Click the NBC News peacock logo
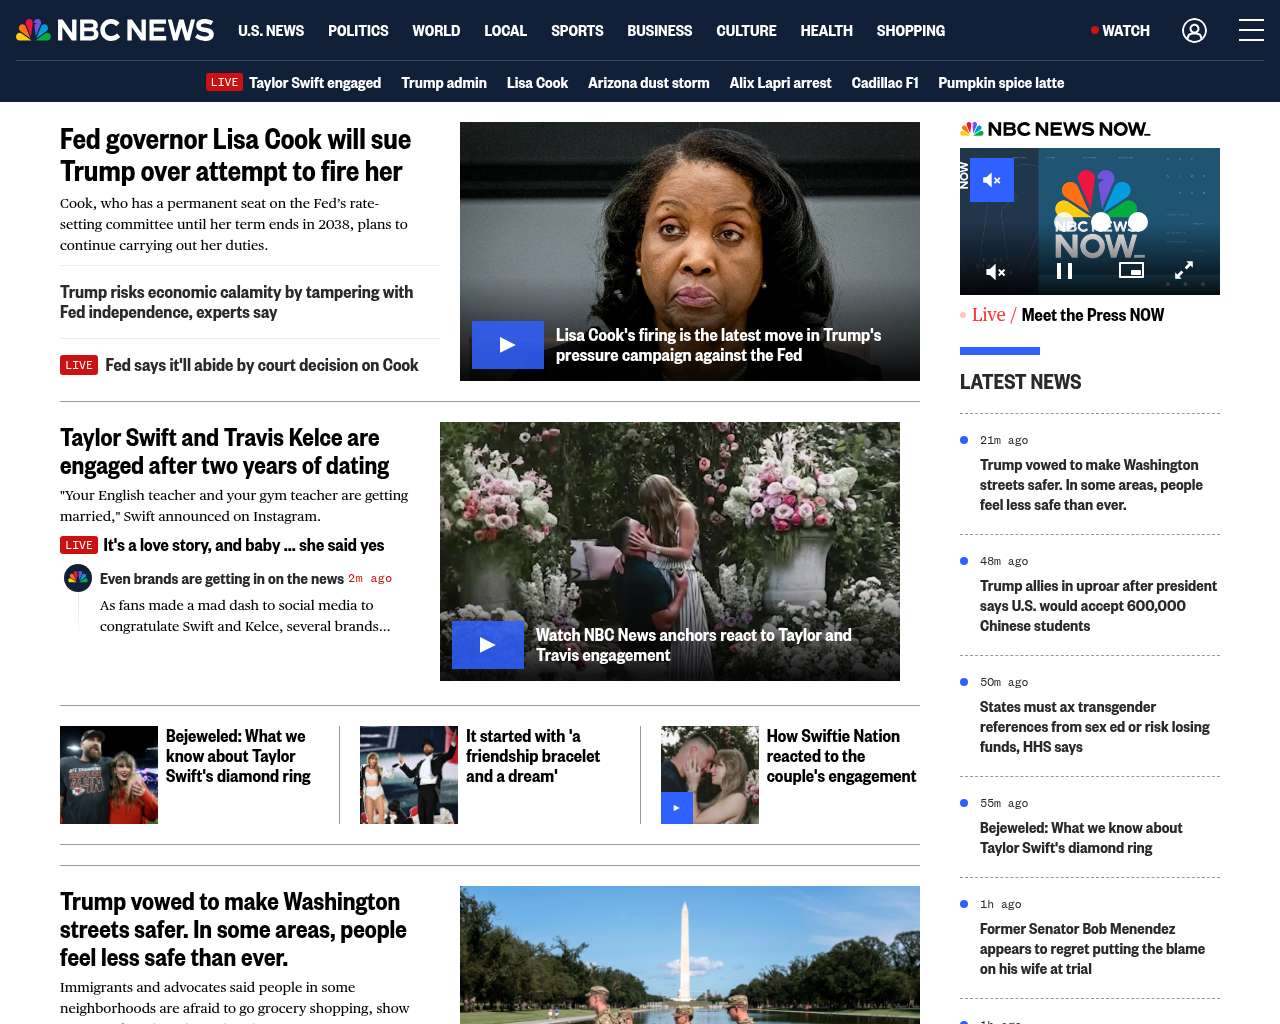Screen dimensions: 1280x1024 point(115,30)
